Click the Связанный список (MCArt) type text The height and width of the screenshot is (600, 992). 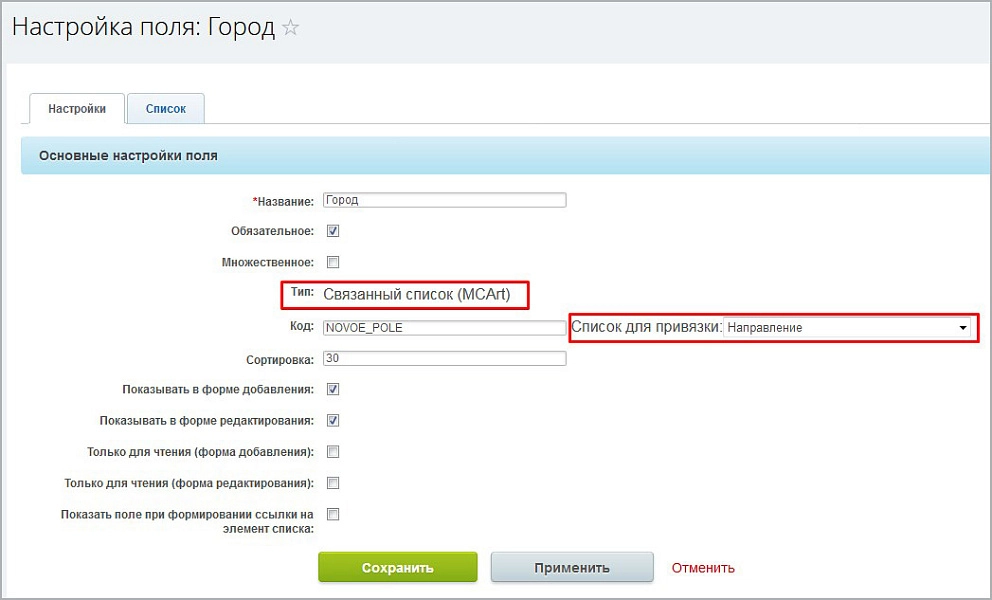point(416,294)
